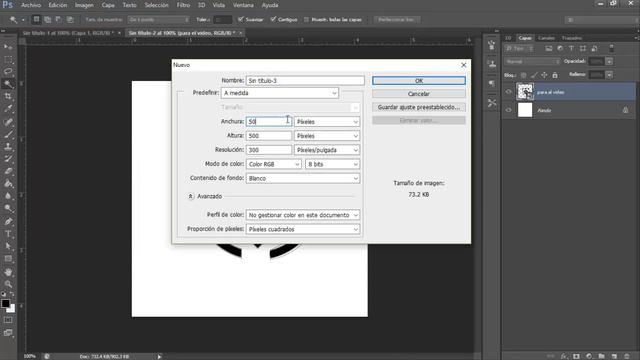Click the background color swatch
640x360 pixels.
click(12, 310)
